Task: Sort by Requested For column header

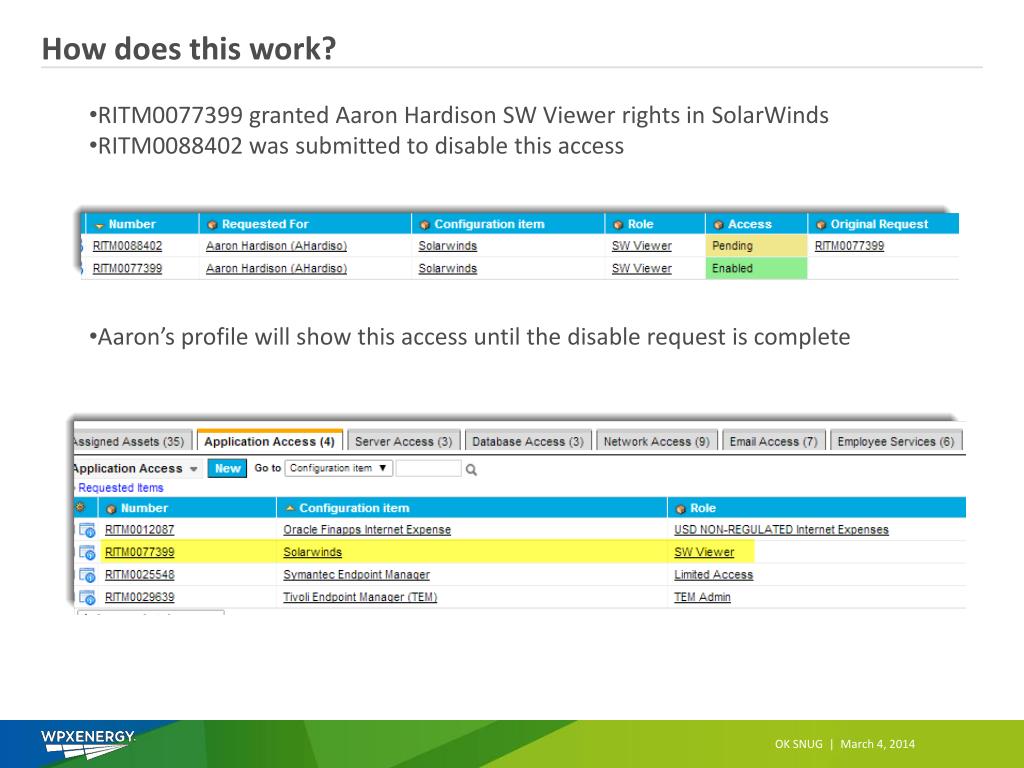Action: click(264, 225)
